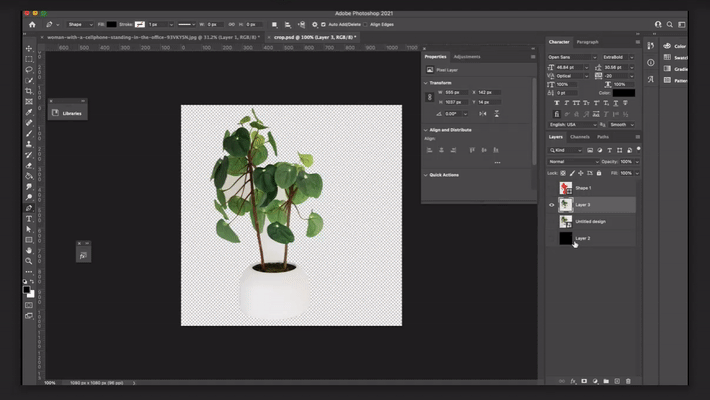Open the Kind layer filter dropdown
The image size is (710, 400).
[565, 150]
